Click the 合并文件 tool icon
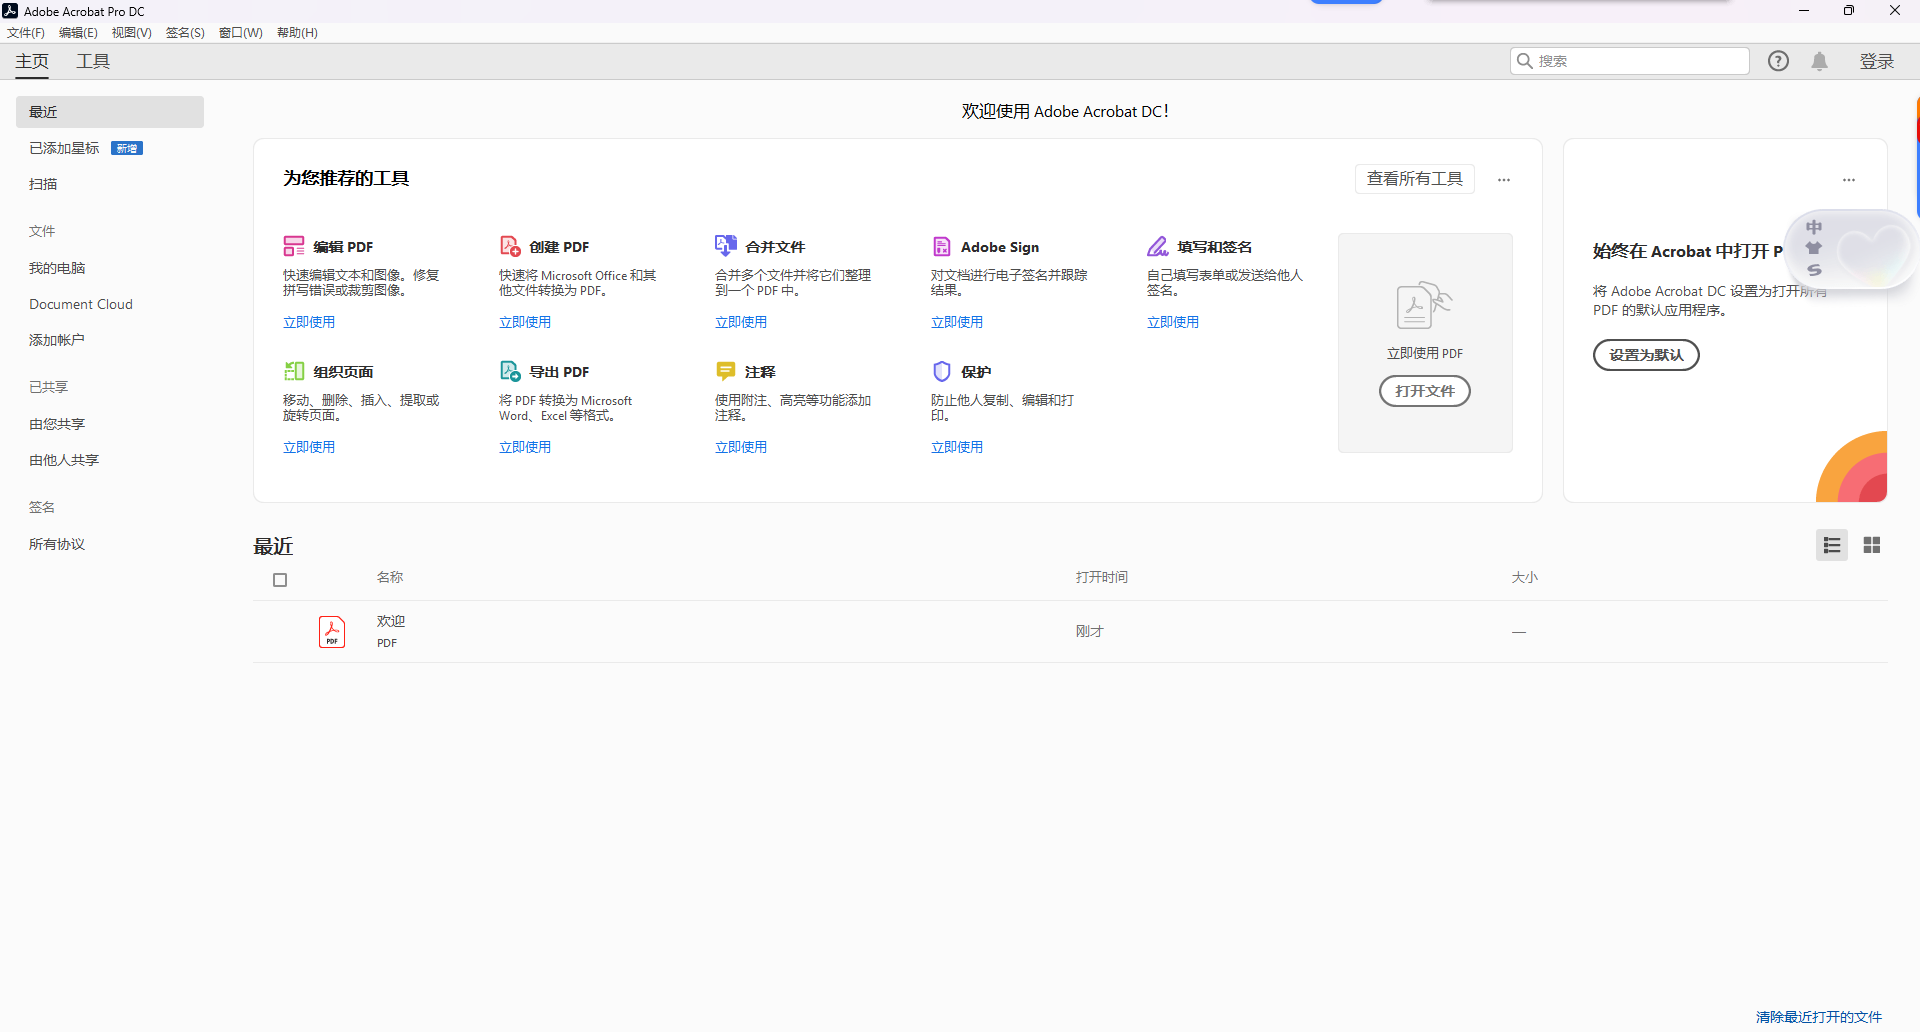Screen dimensions: 1920x1032 click(726, 245)
